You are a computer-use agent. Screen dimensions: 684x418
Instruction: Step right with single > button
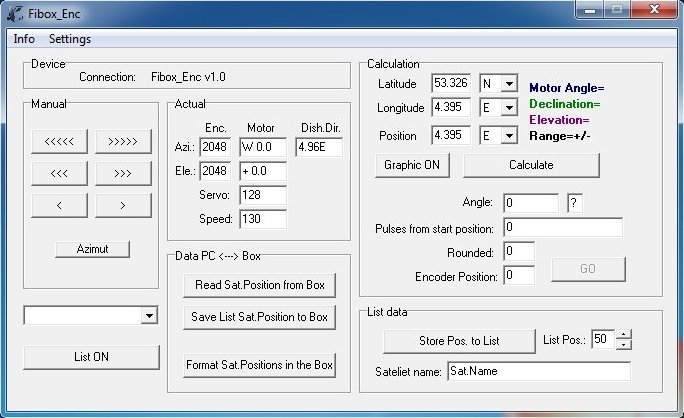point(123,206)
